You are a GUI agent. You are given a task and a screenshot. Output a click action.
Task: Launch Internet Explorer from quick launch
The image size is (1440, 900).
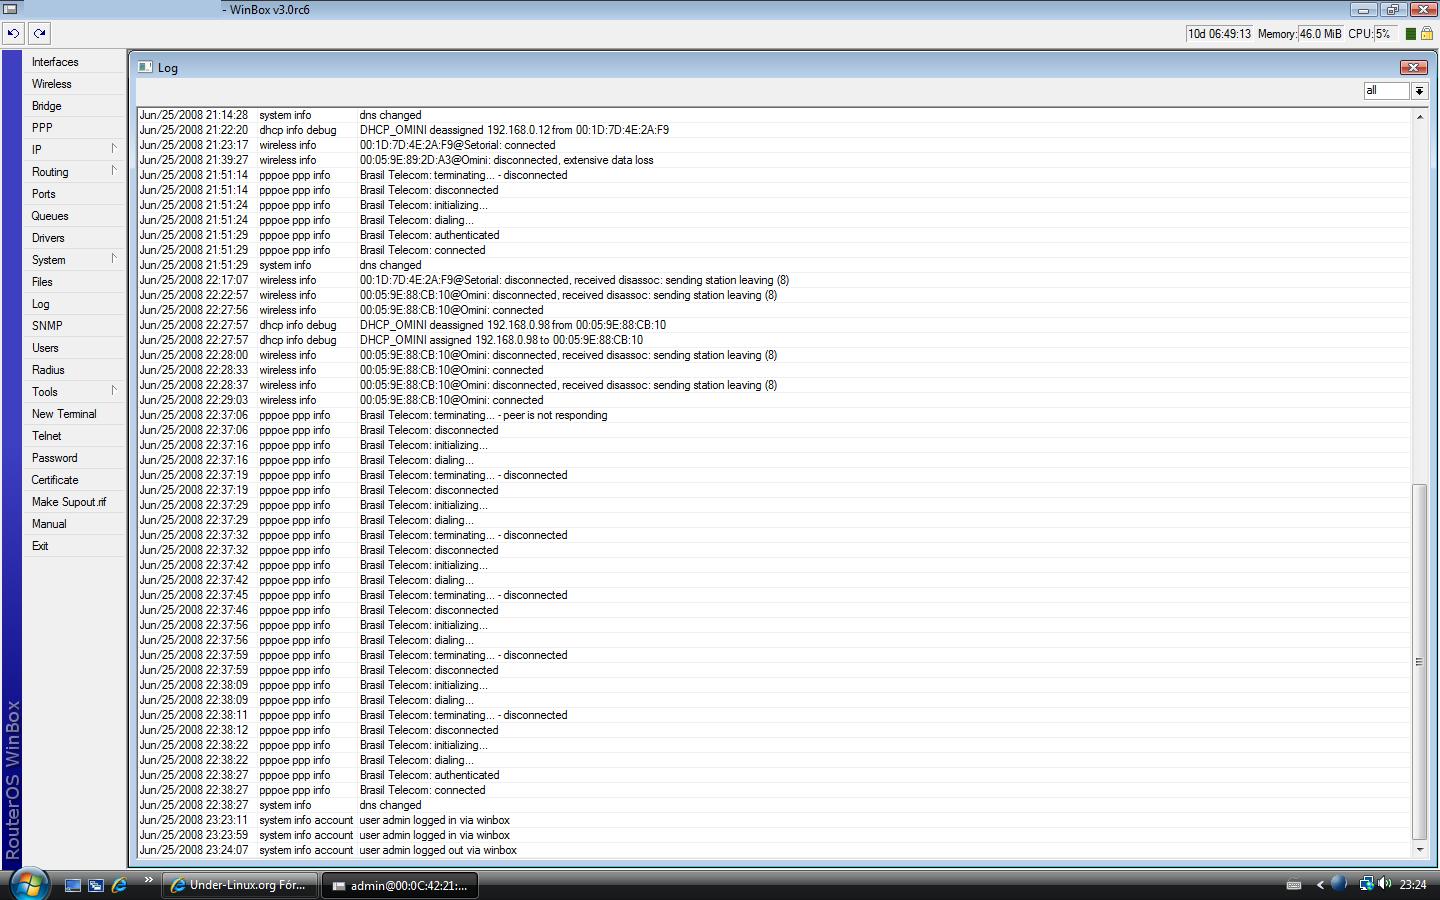coord(119,885)
